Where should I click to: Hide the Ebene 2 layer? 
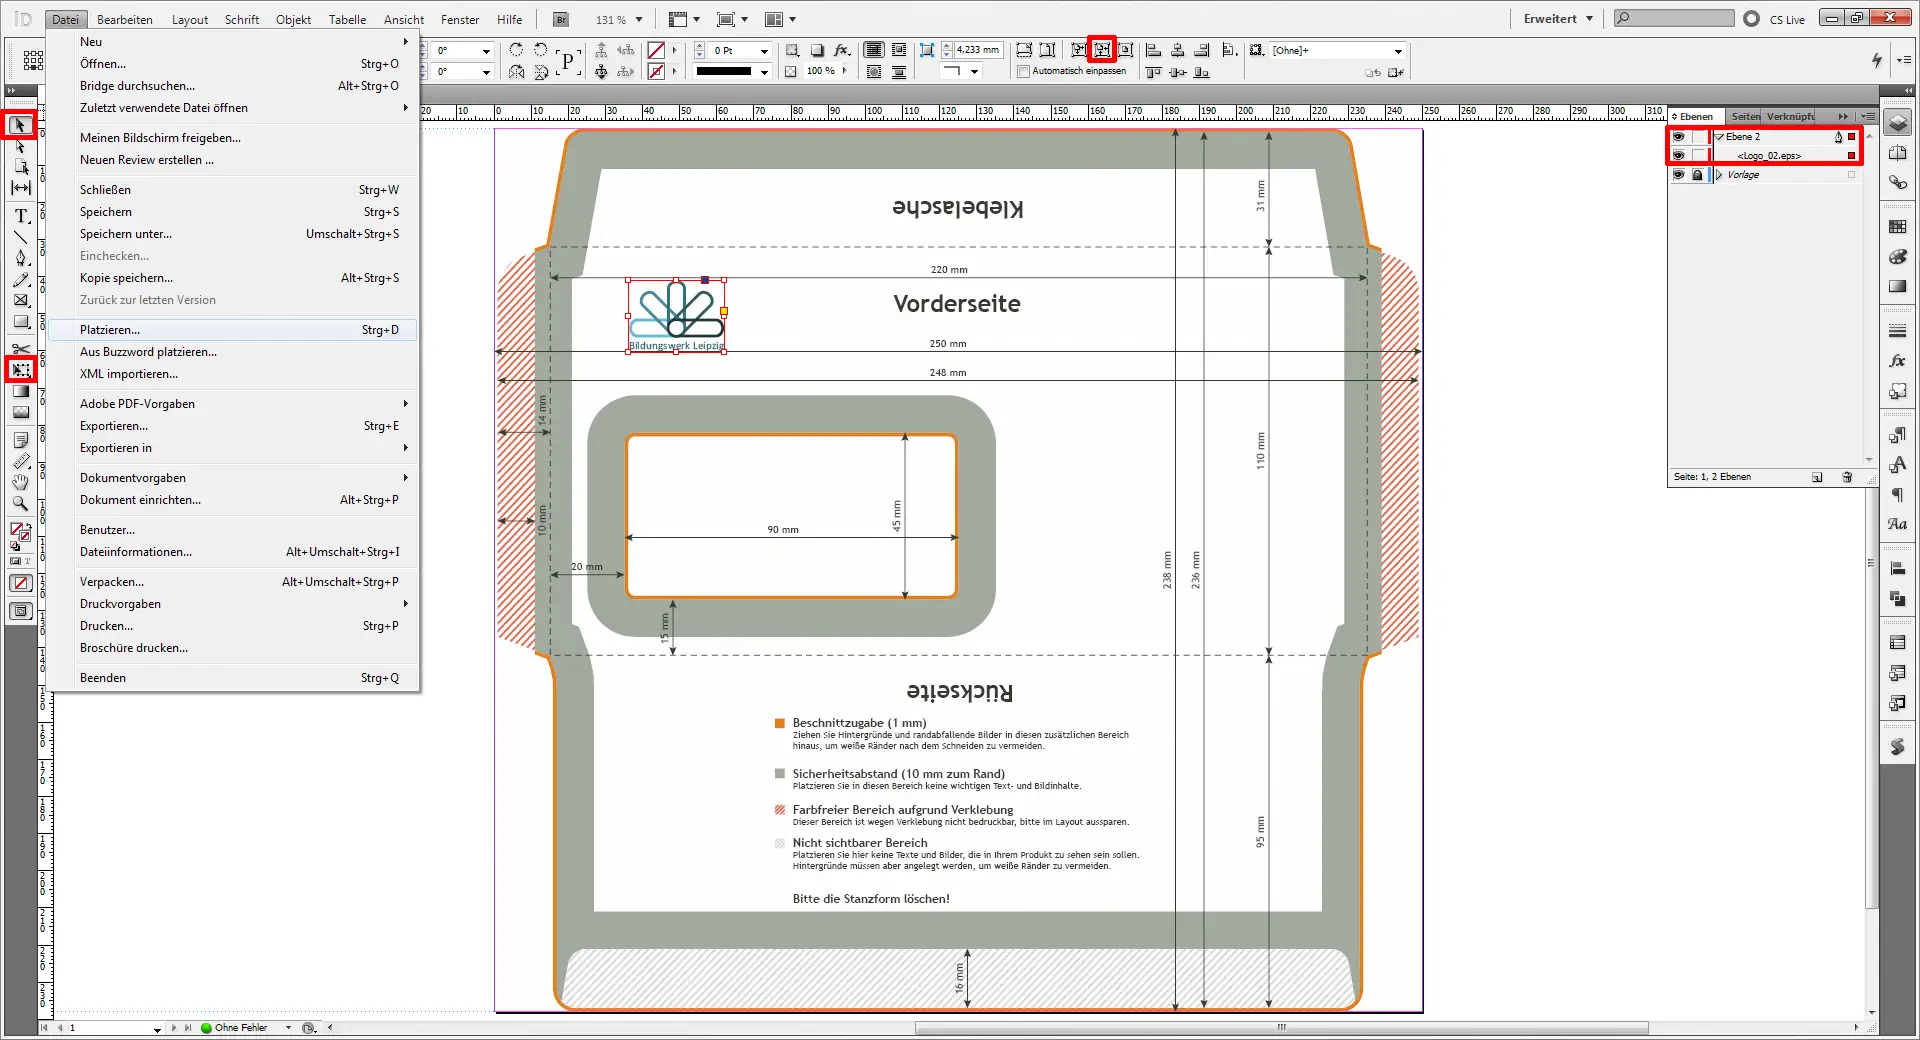click(1679, 137)
